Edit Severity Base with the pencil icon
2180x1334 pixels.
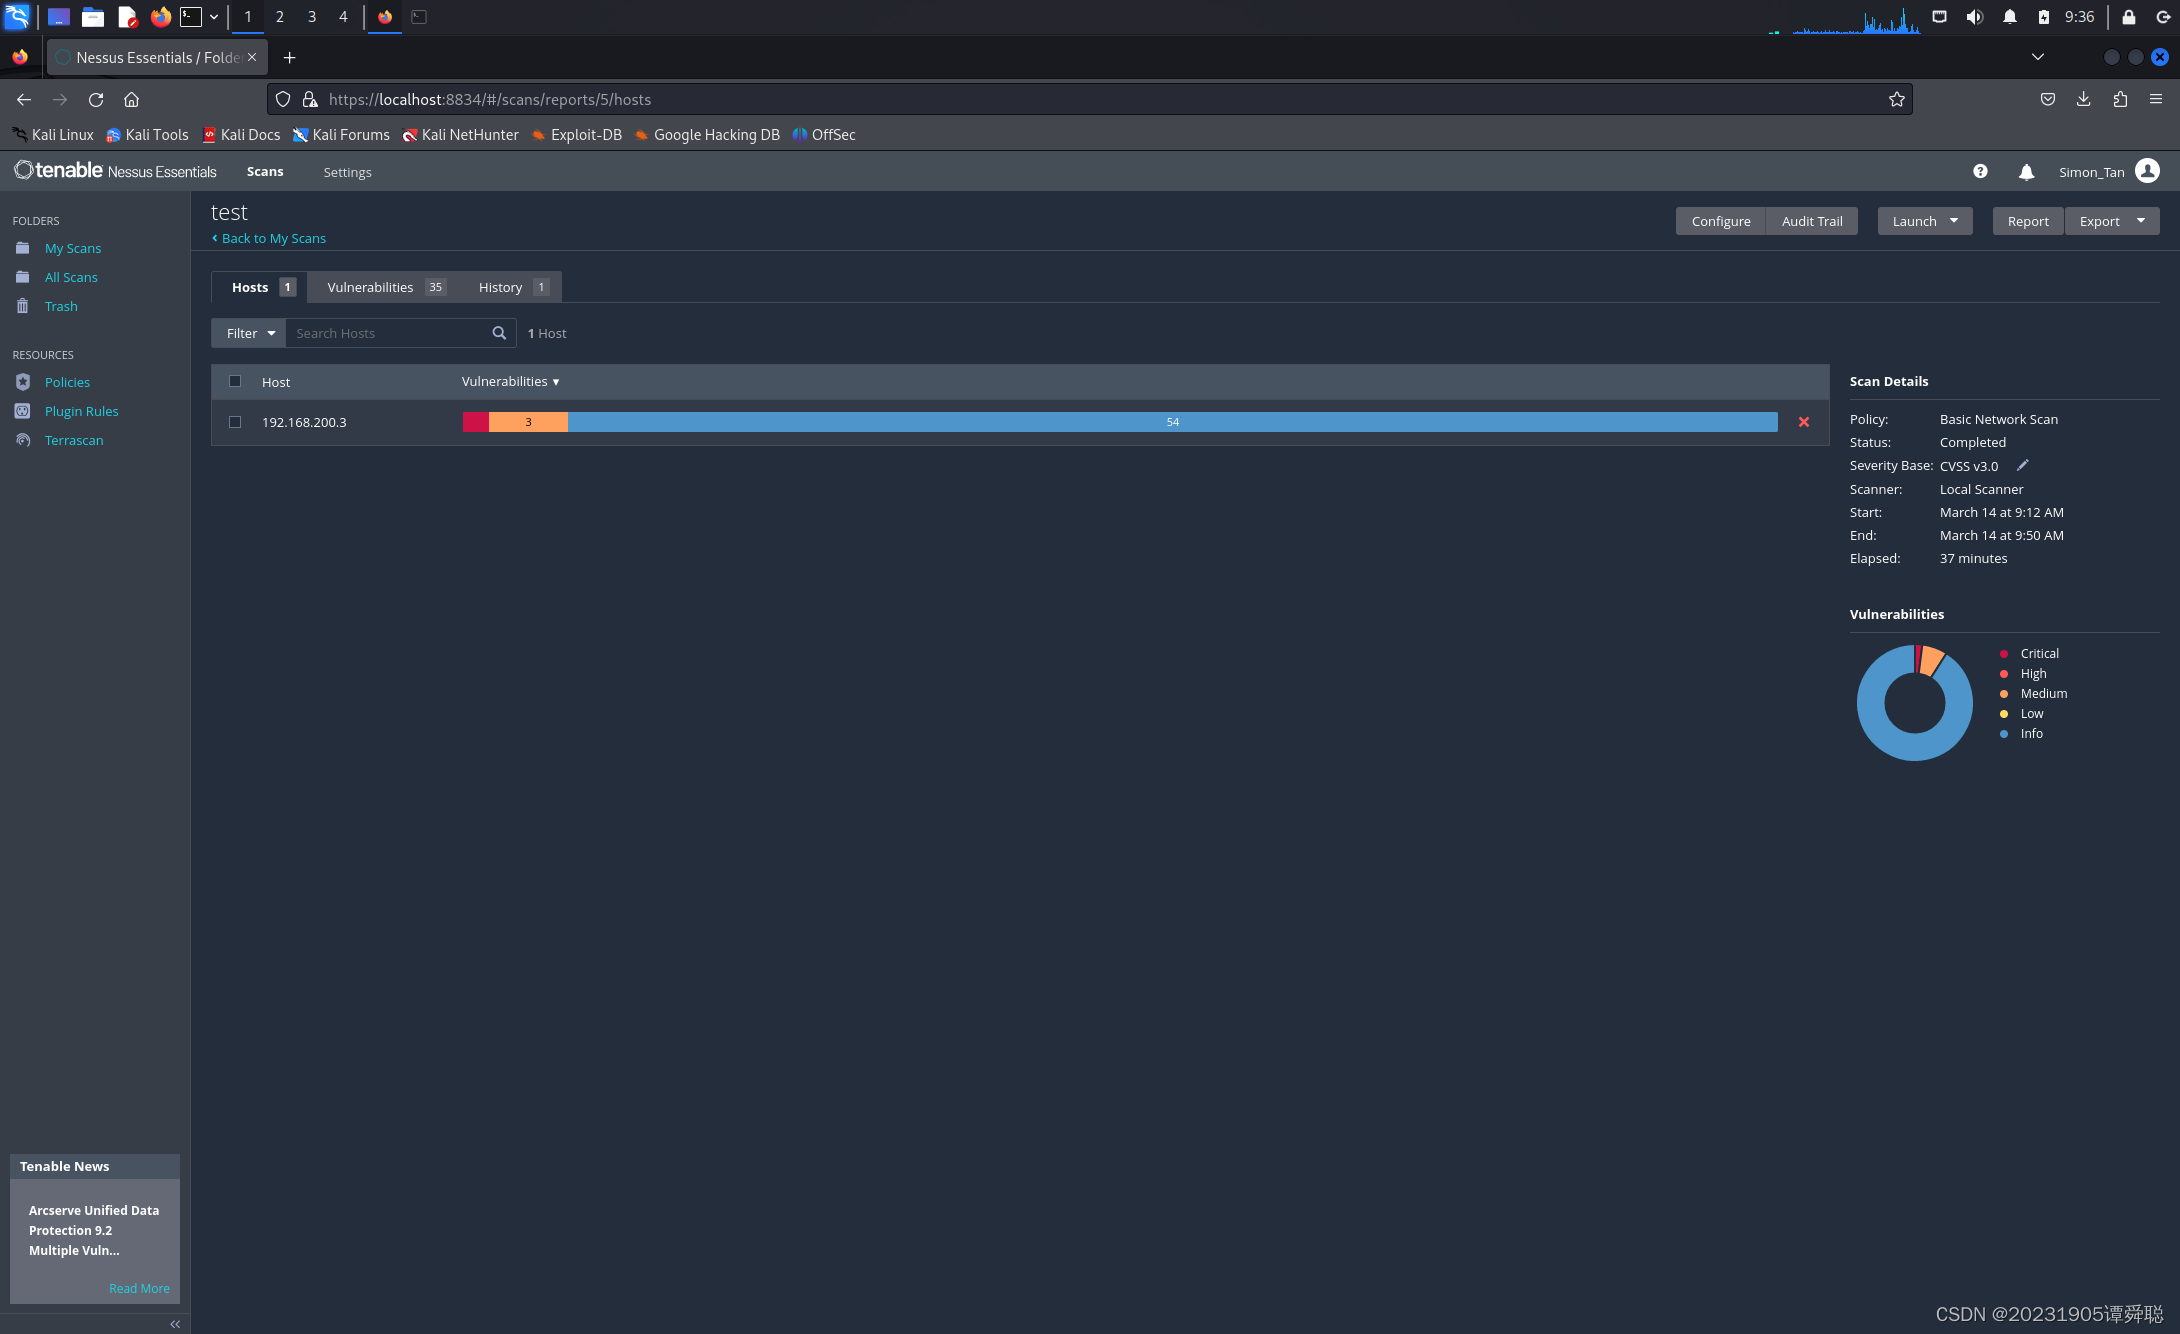[2022, 465]
